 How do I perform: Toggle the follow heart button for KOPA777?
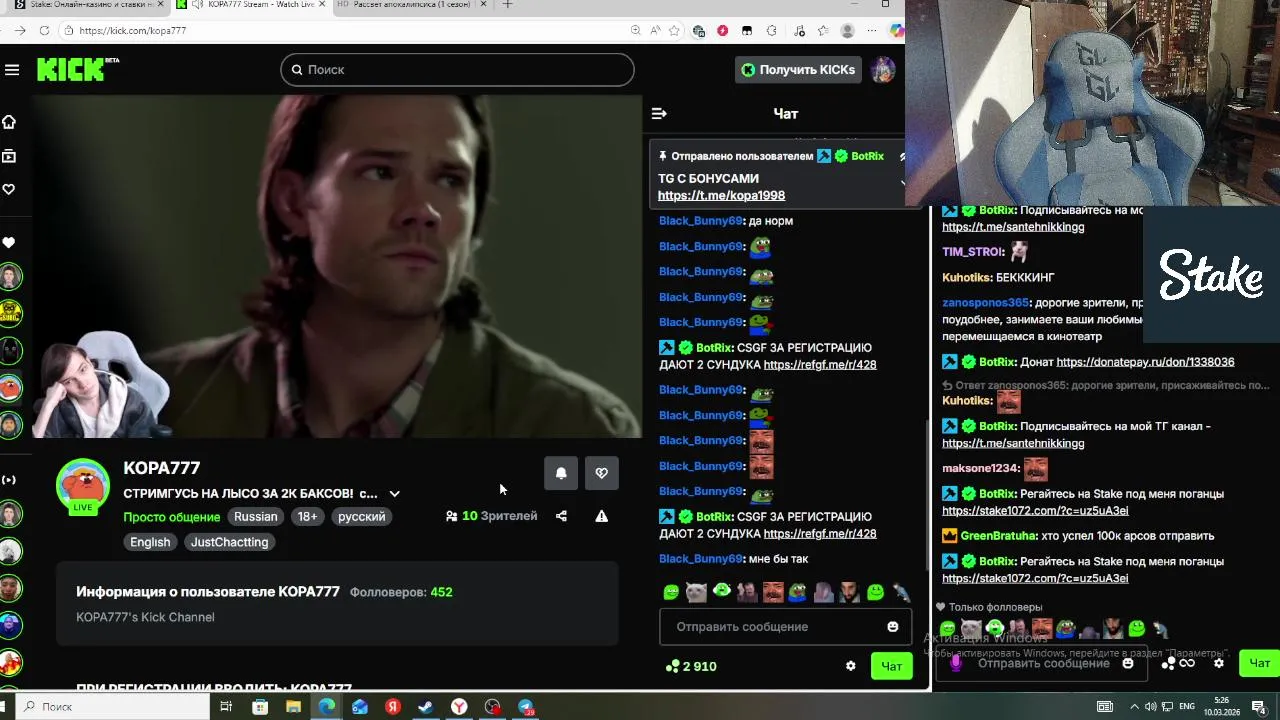click(601, 473)
